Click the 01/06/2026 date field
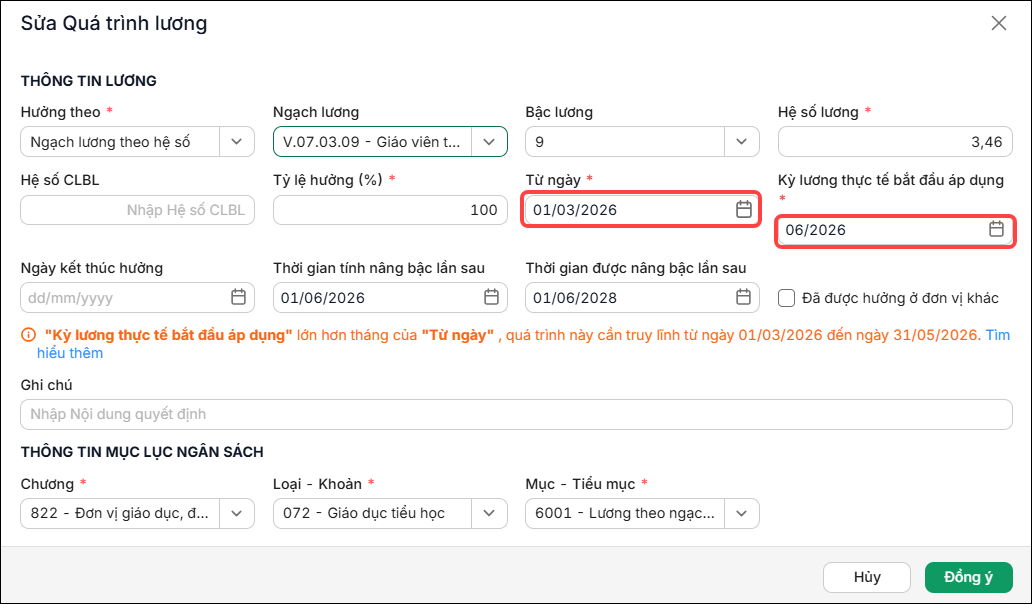The image size is (1032, 604). click(x=390, y=297)
